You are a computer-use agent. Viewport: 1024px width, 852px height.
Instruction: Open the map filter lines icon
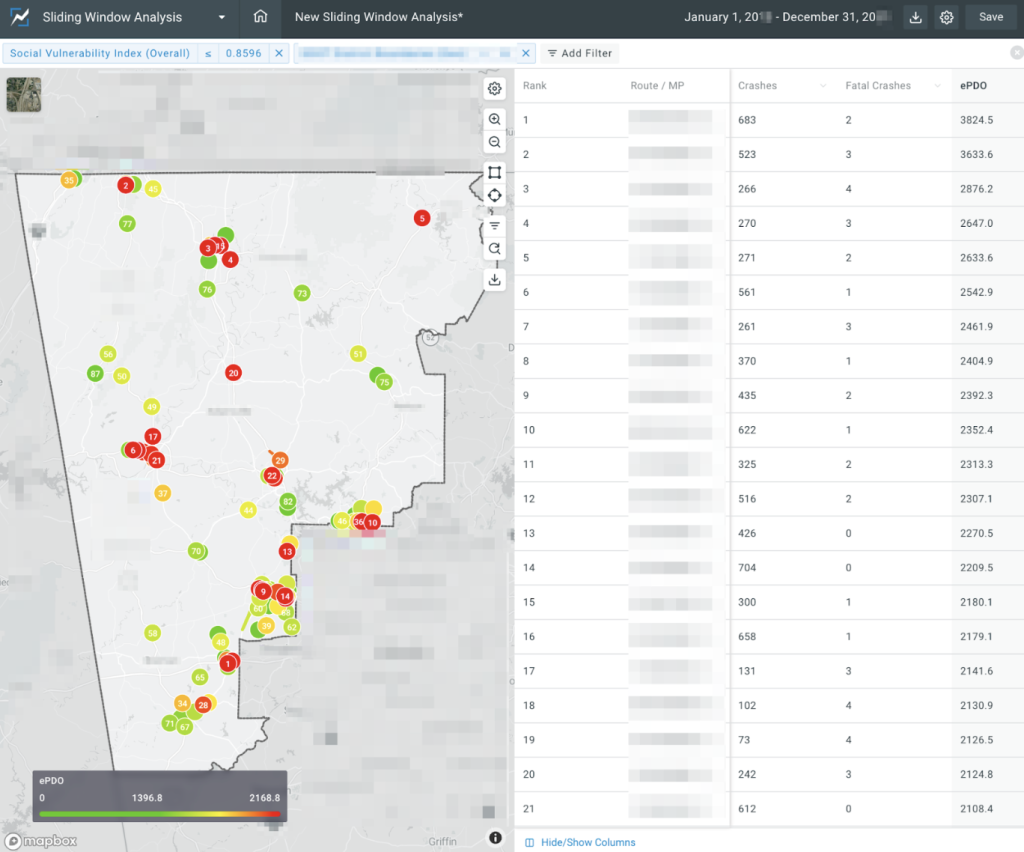[494, 226]
